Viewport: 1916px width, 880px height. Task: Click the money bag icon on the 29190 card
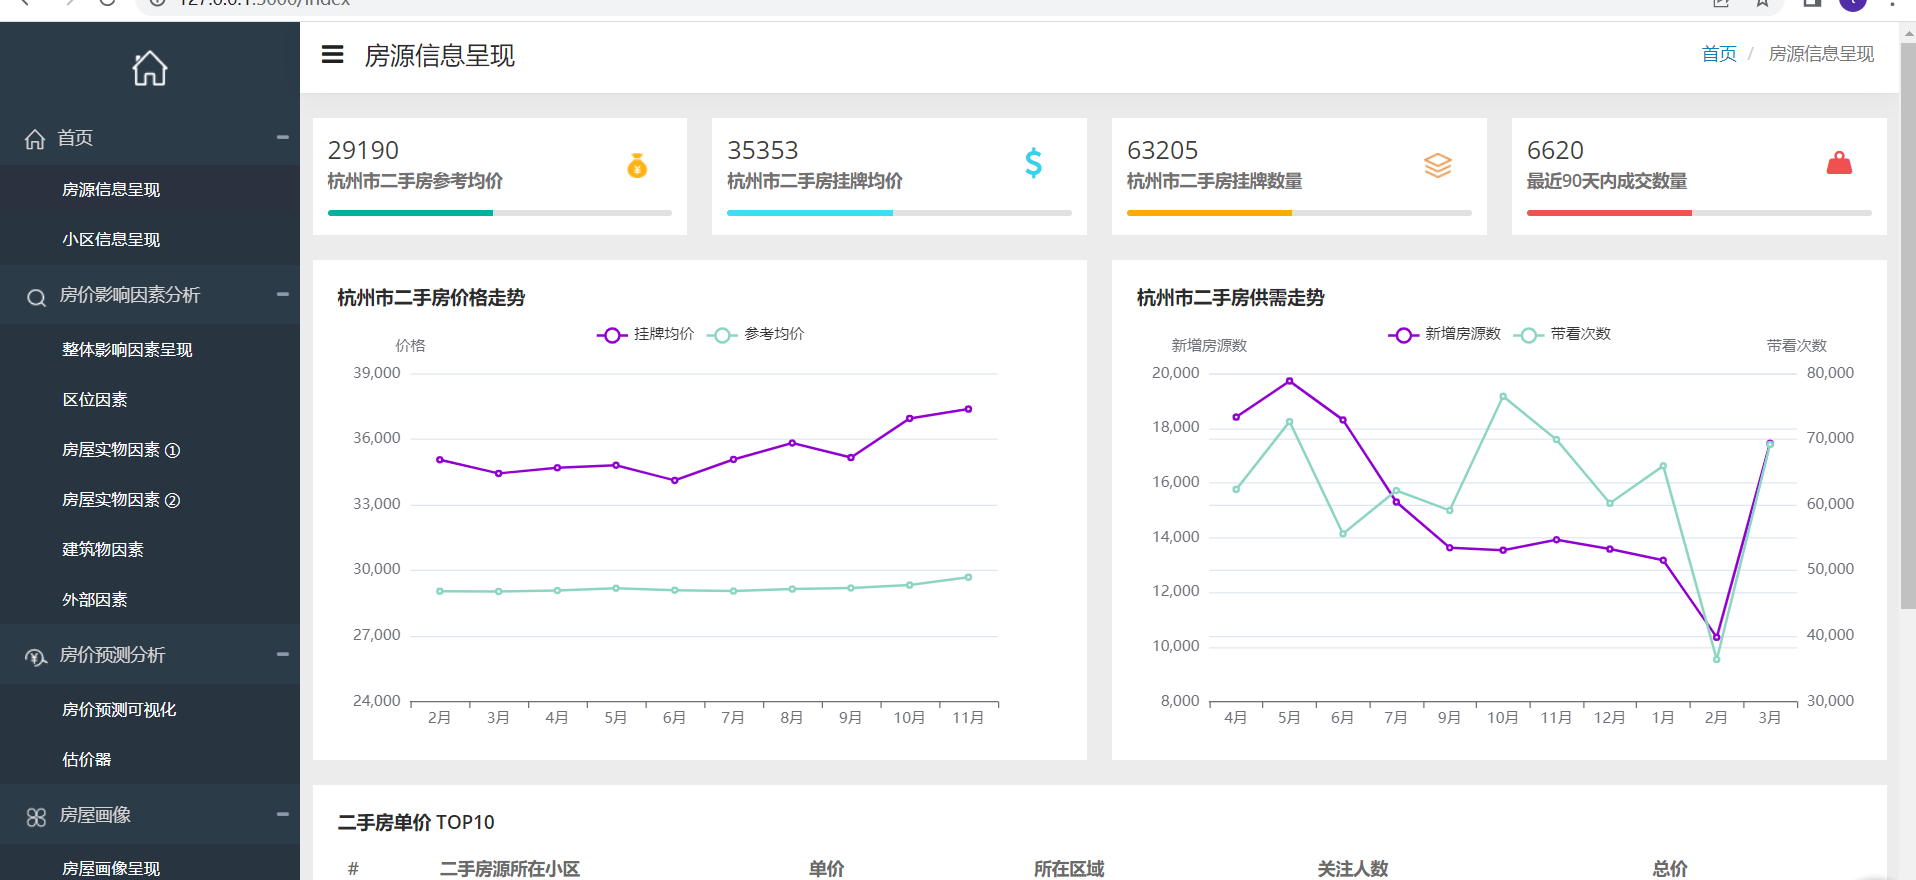[637, 165]
